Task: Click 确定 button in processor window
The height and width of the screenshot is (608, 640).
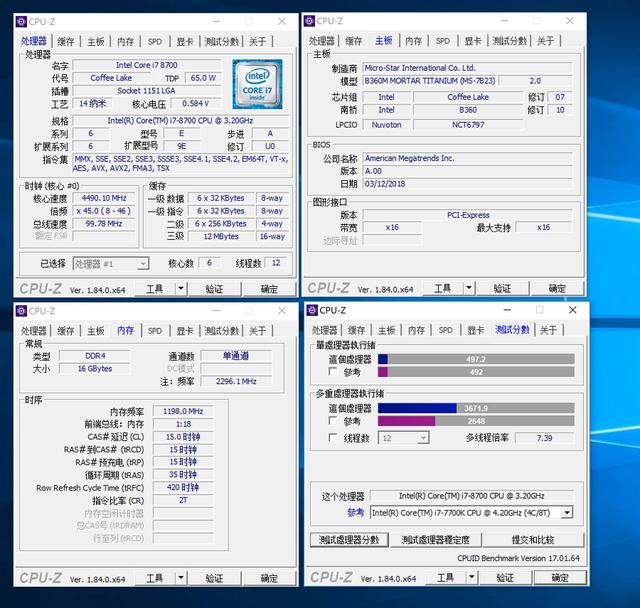Action: click(269, 289)
